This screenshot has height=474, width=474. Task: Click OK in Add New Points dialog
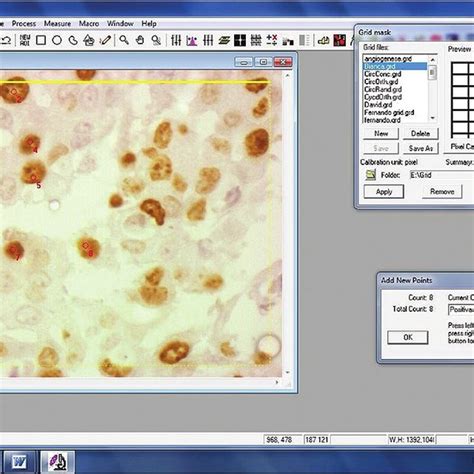point(408,337)
